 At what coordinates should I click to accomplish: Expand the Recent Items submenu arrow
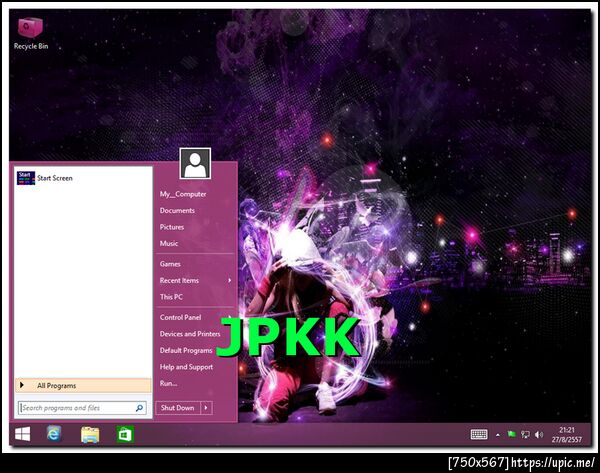pyautogui.click(x=230, y=281)
